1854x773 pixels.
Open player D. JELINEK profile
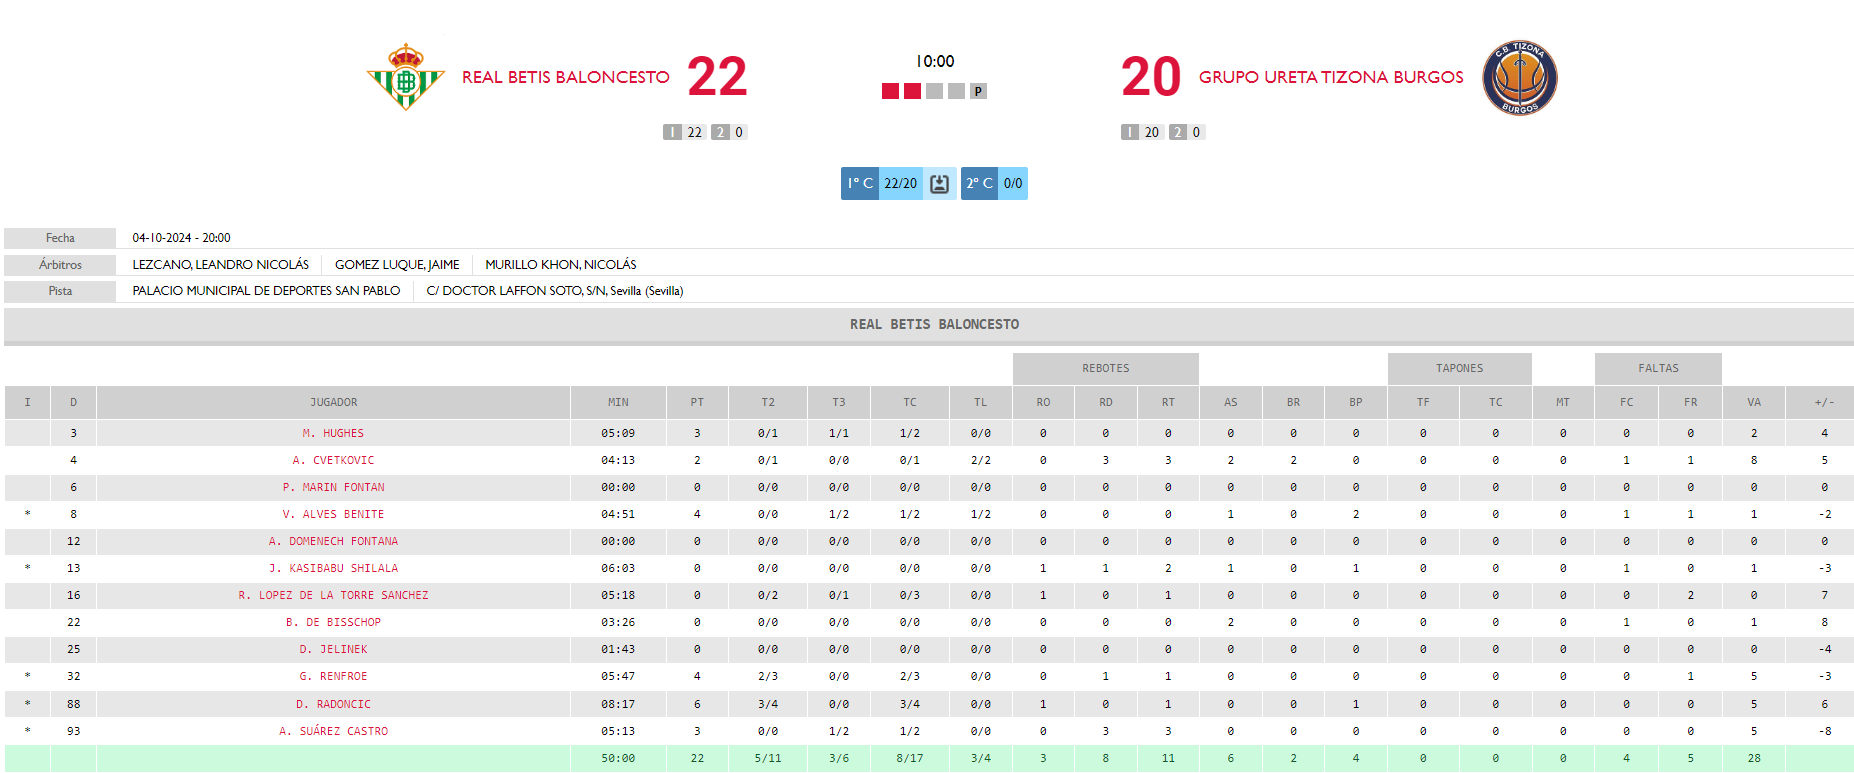(x=333, y=649)
